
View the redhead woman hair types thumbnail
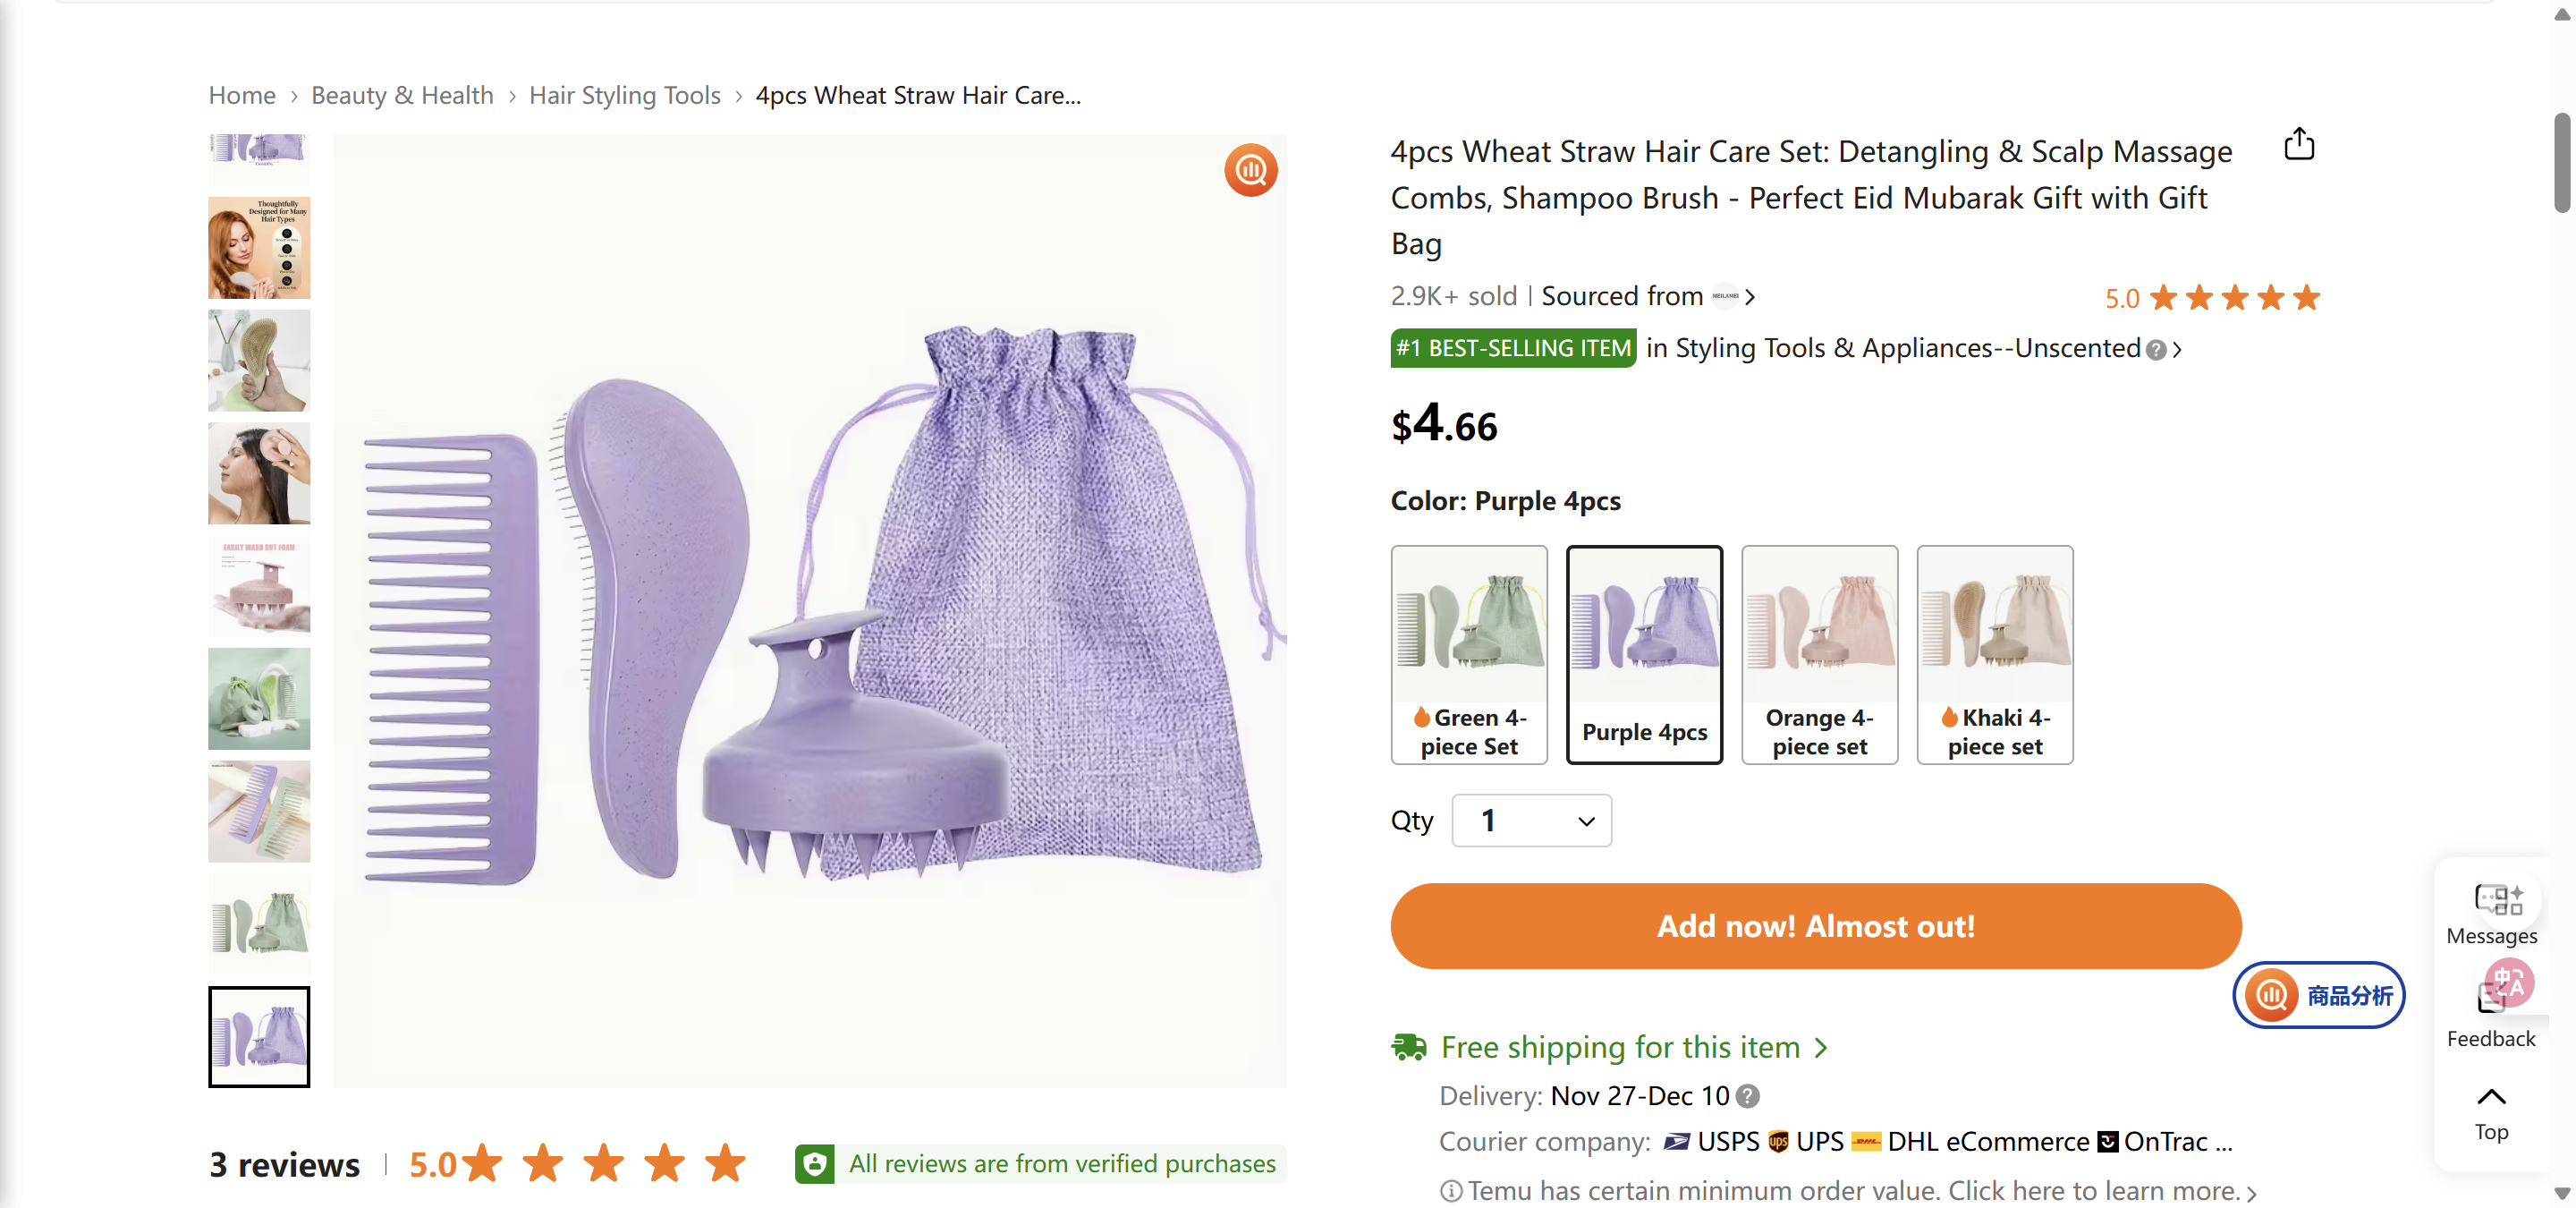point(259,248)
